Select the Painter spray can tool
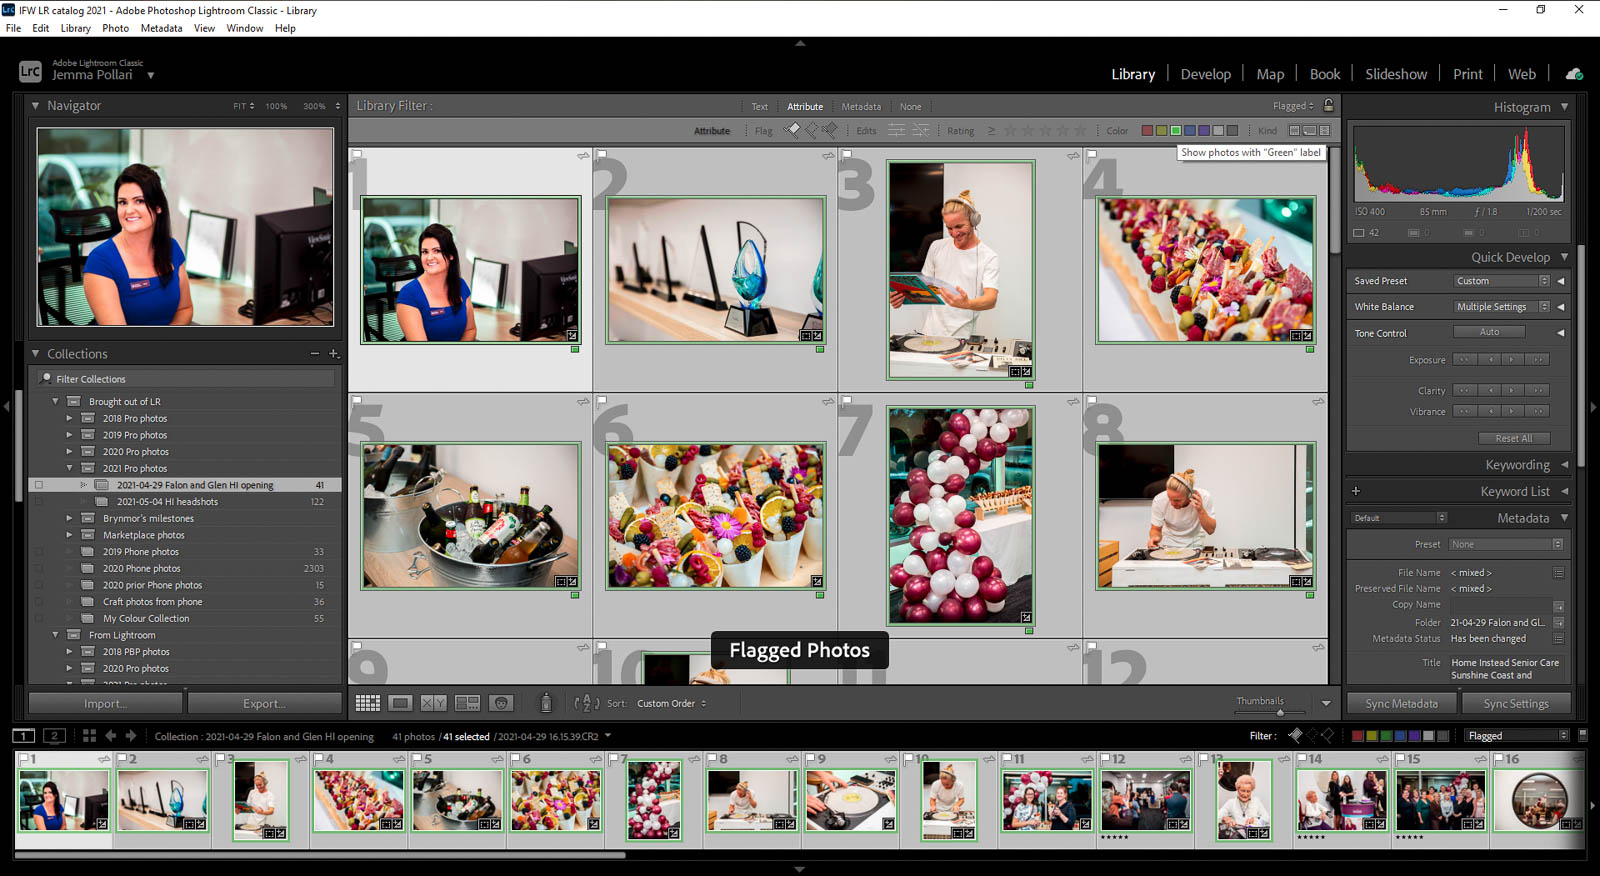This screenshot has width=1600, height=876. click(x=546, y=703)
